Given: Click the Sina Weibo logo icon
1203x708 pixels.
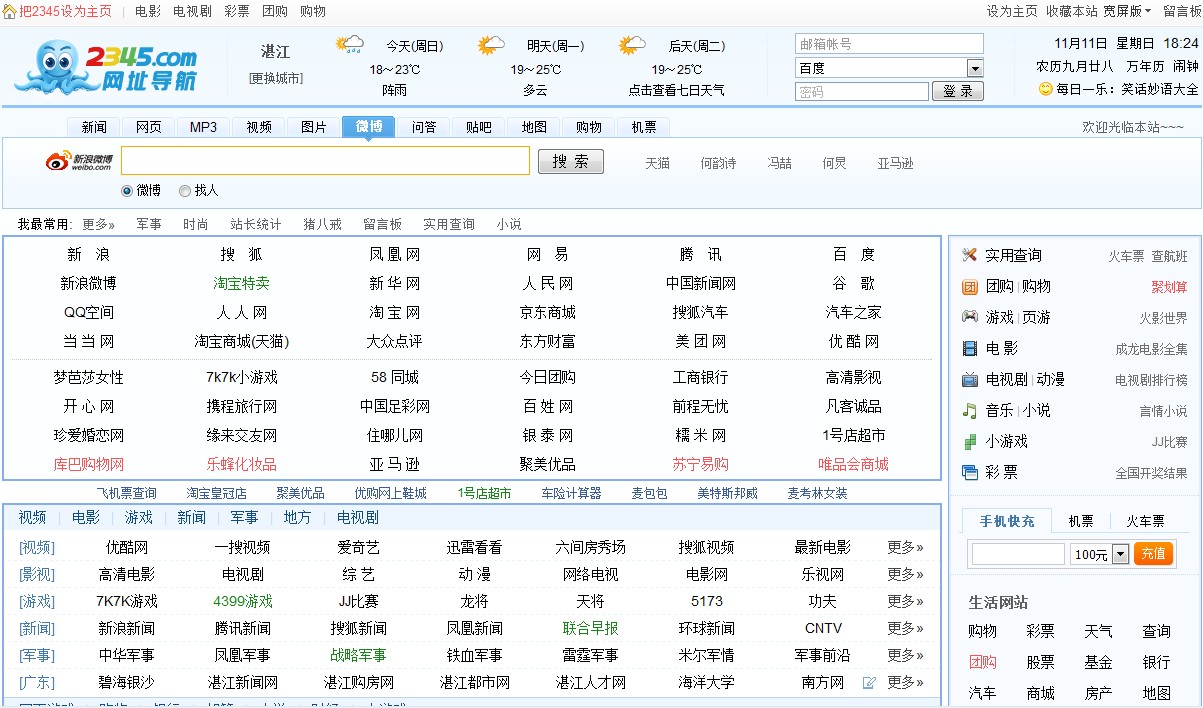Looking at the screenshot, I should [x=79, y=161].
